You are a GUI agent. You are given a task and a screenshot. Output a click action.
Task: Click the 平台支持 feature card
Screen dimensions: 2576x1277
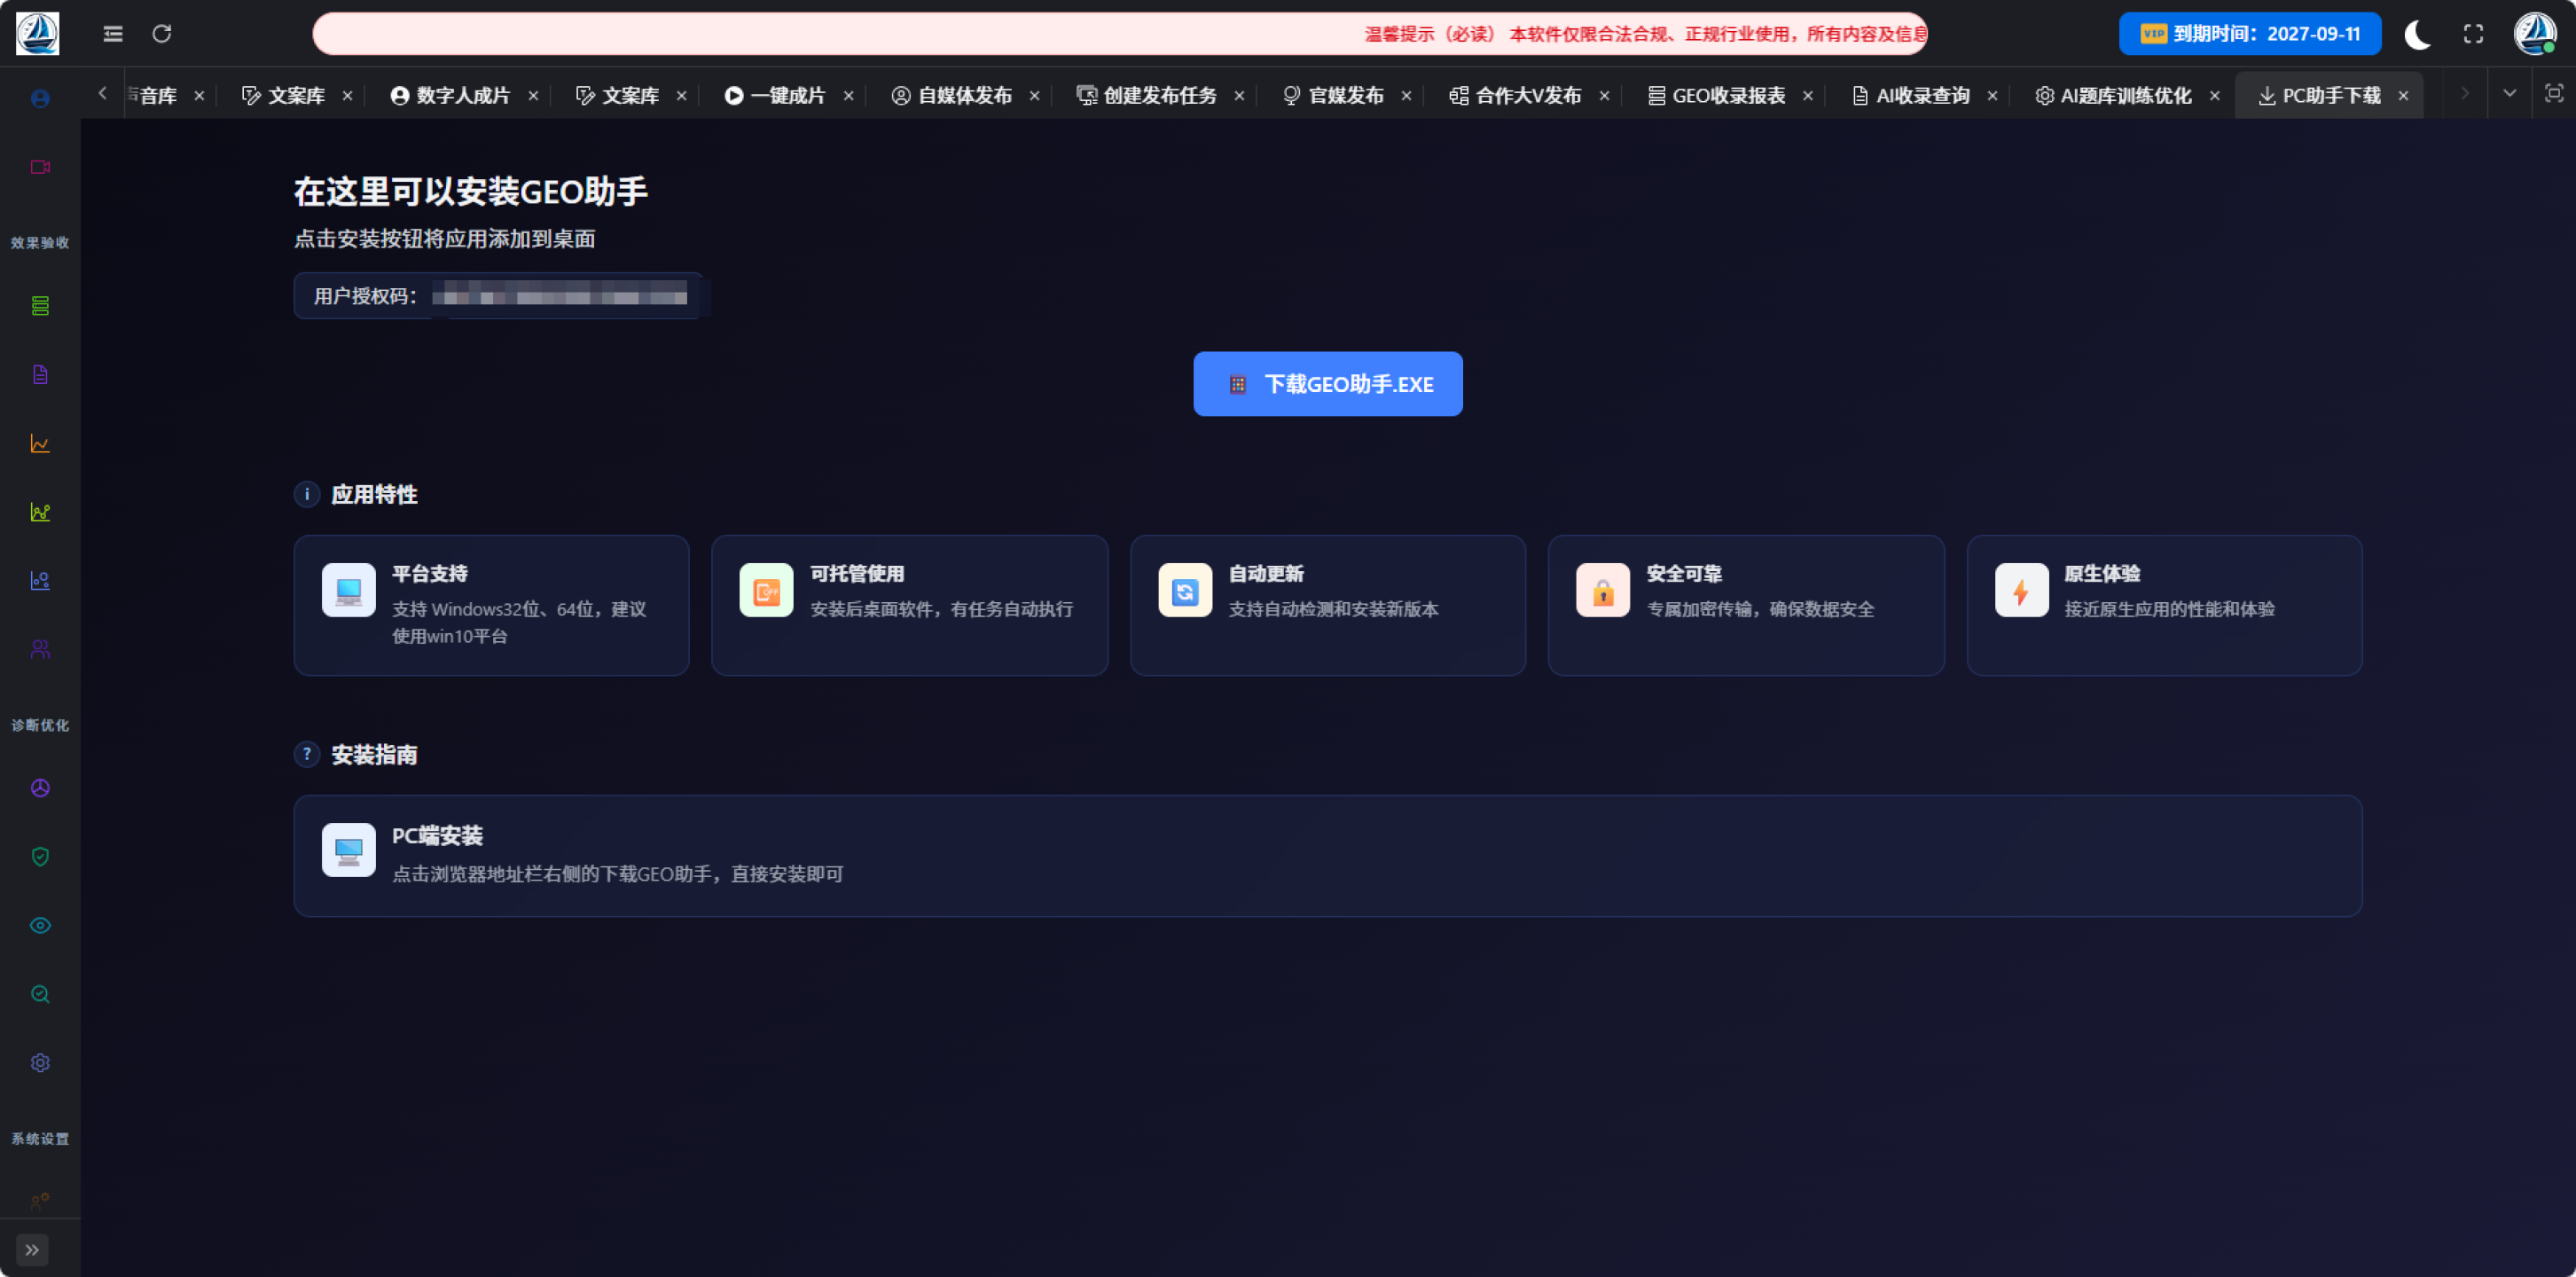(491, 605)
